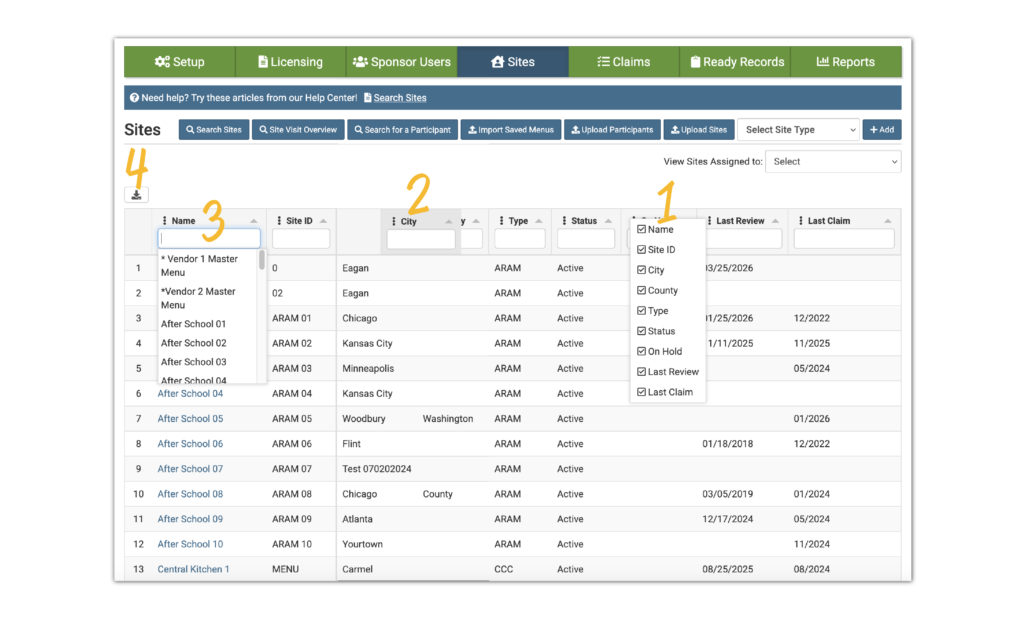Sort by City using its sort arrow

coord(449,221)
